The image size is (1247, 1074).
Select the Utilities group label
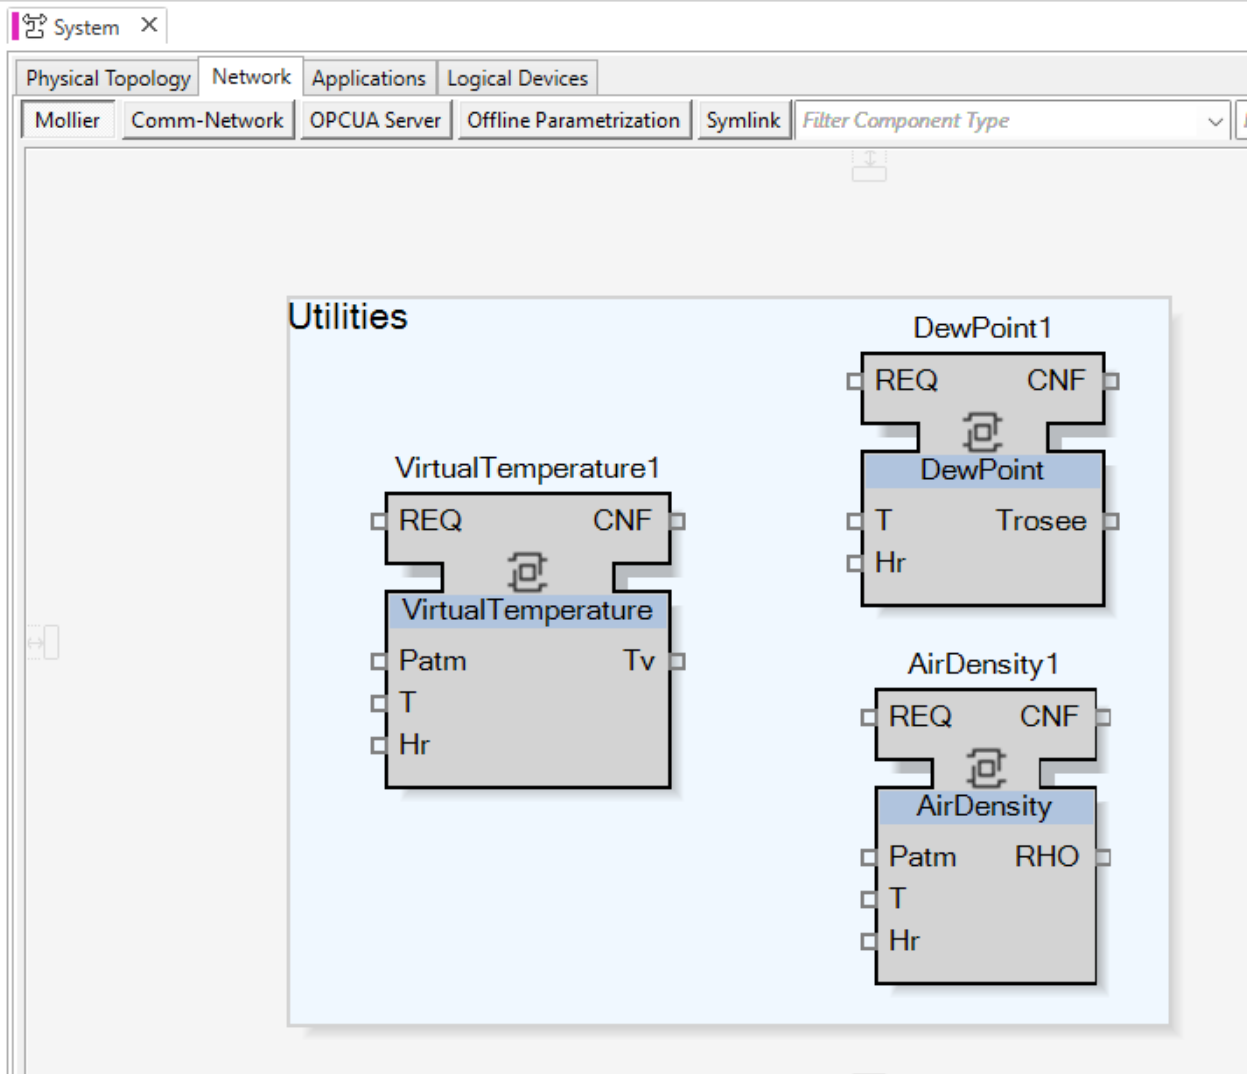pos(348,317)
